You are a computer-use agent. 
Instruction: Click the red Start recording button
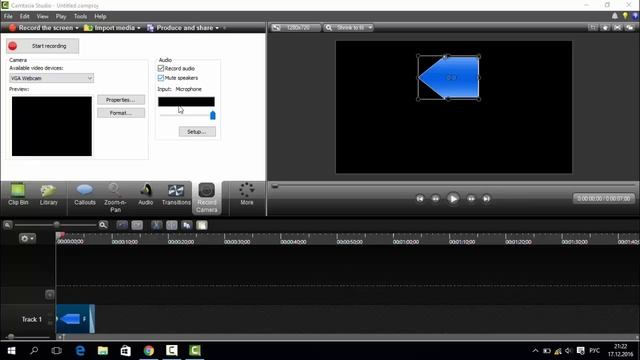click(42, 46)
